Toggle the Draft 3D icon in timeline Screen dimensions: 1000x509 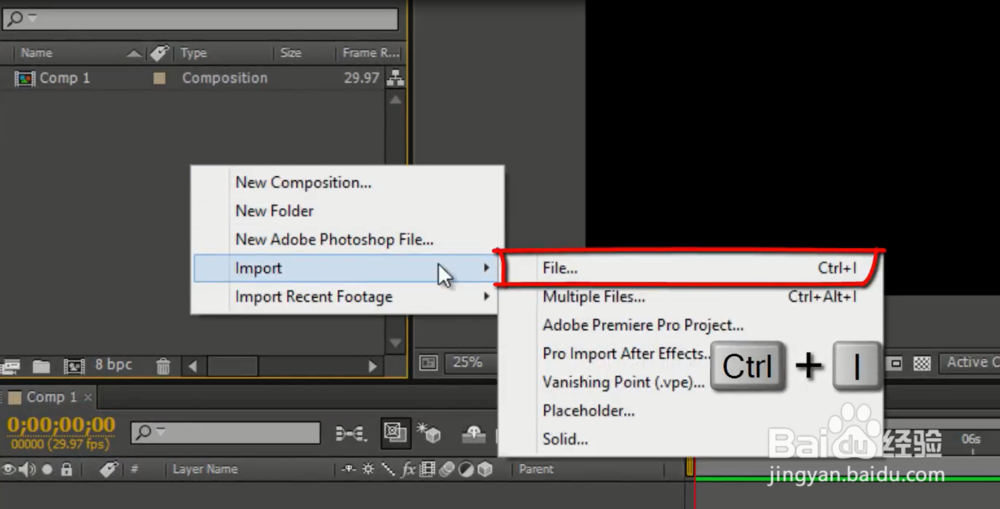429,432
